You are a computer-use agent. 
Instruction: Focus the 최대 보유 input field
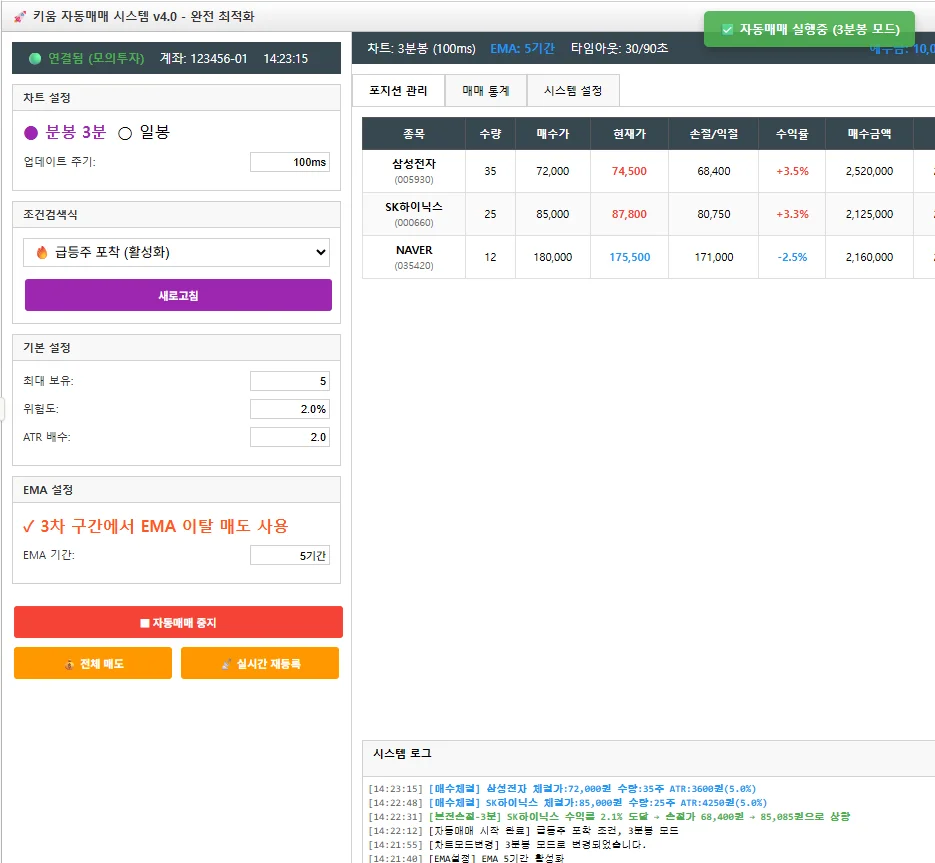point(289,381)
